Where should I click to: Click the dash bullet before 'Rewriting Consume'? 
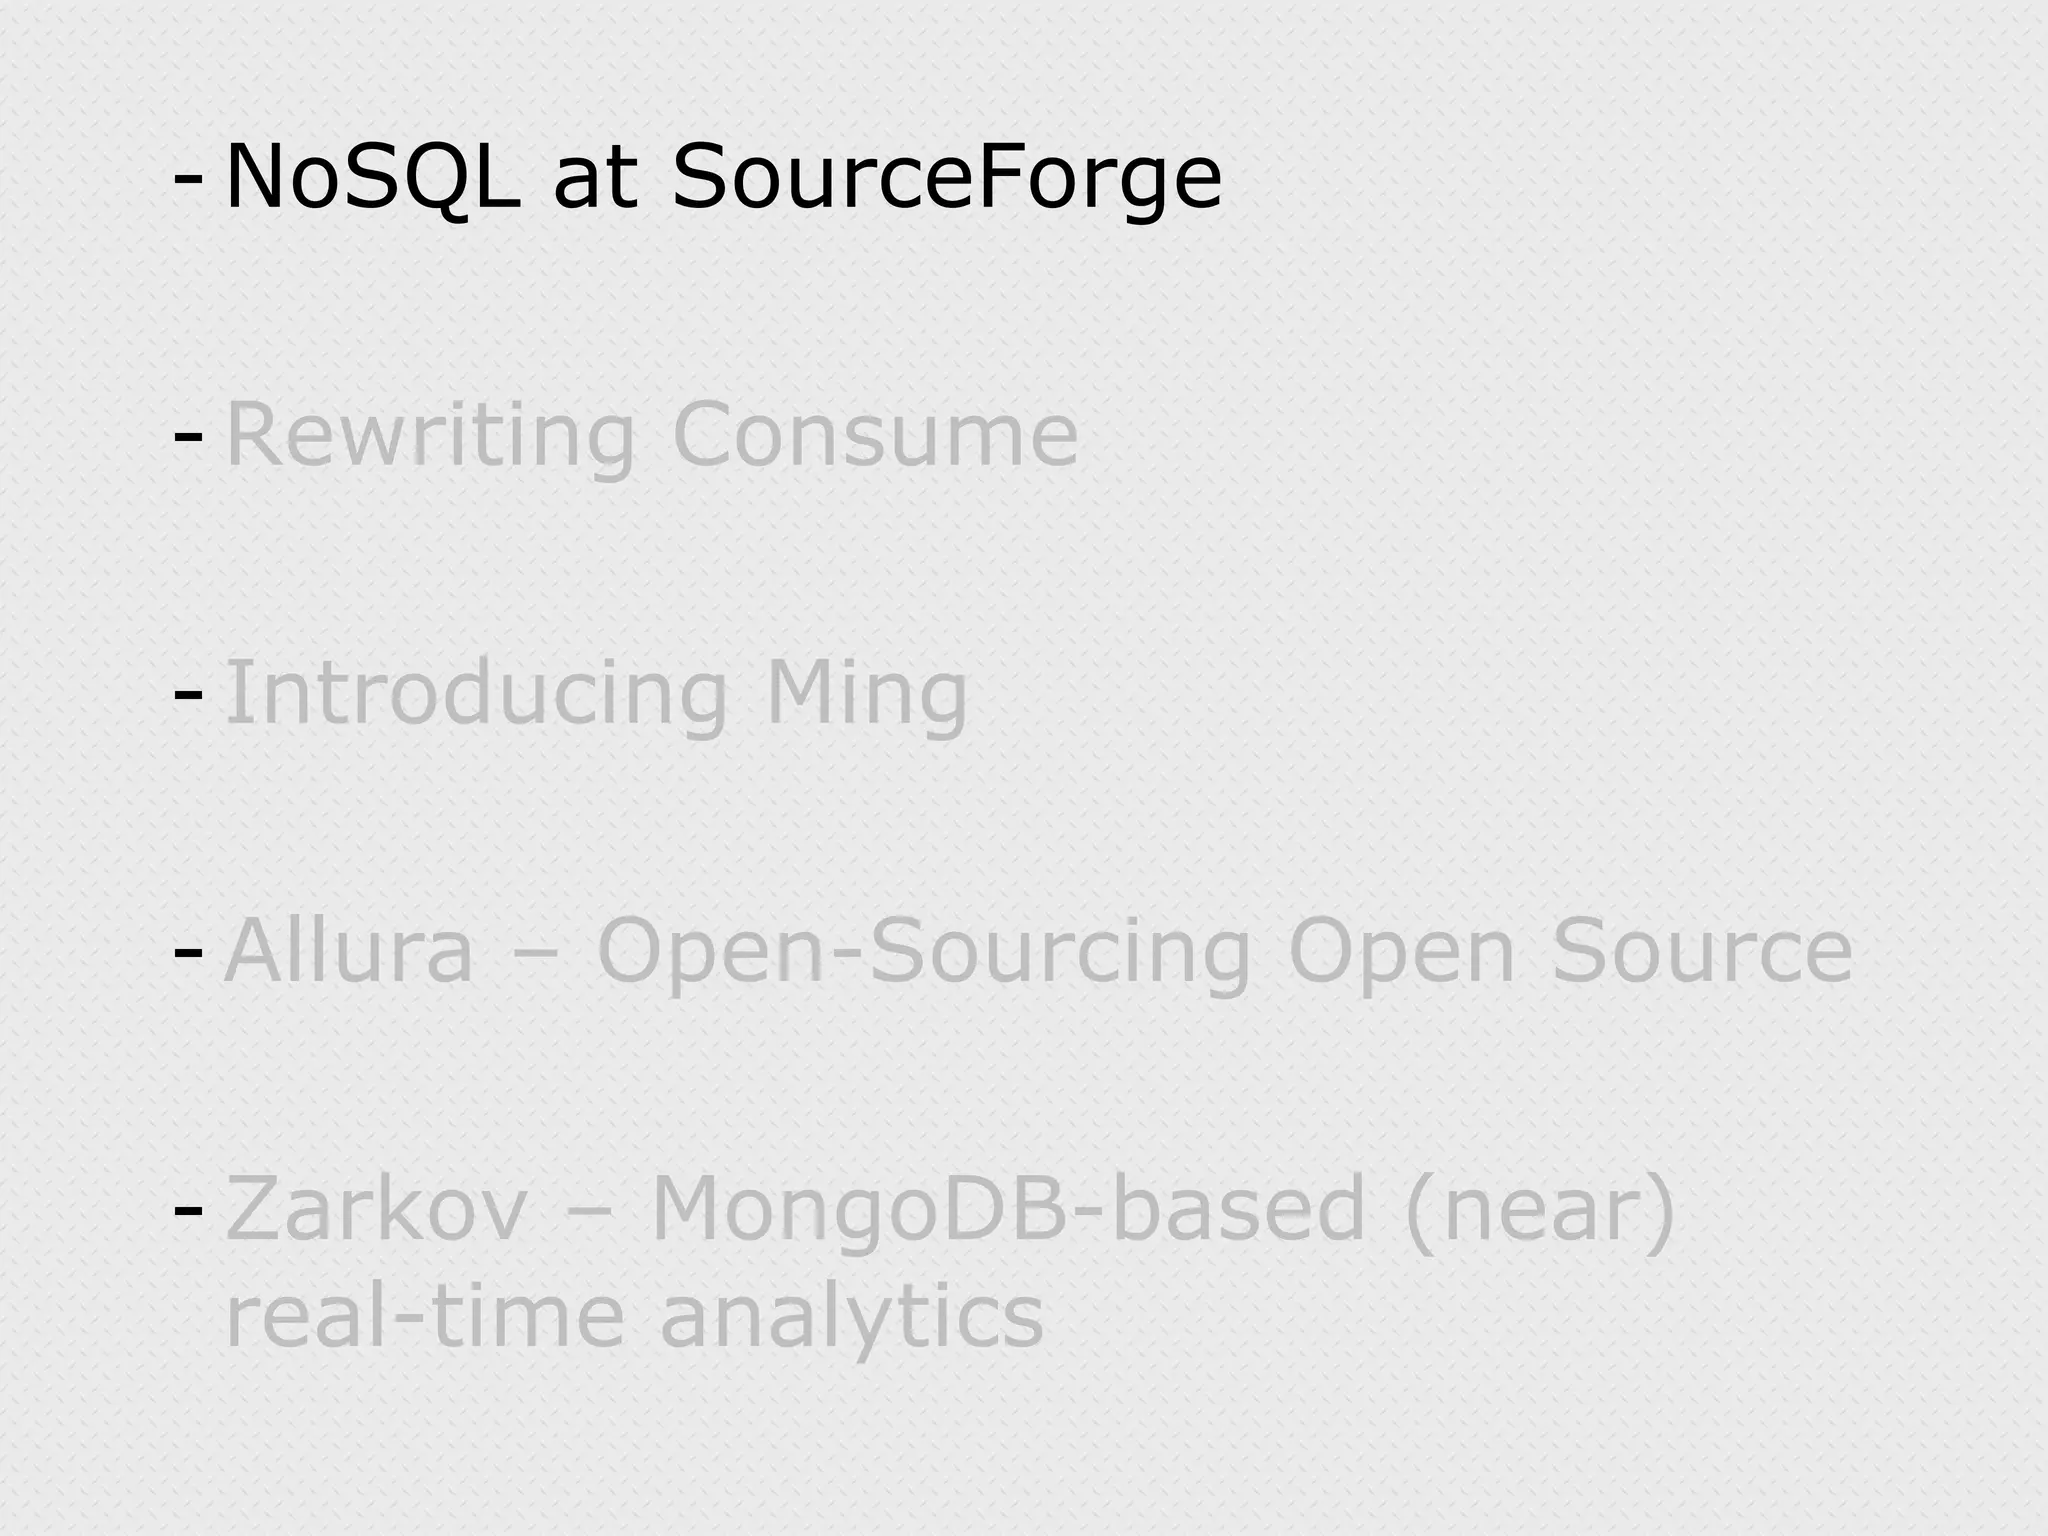tap(188, 437)
